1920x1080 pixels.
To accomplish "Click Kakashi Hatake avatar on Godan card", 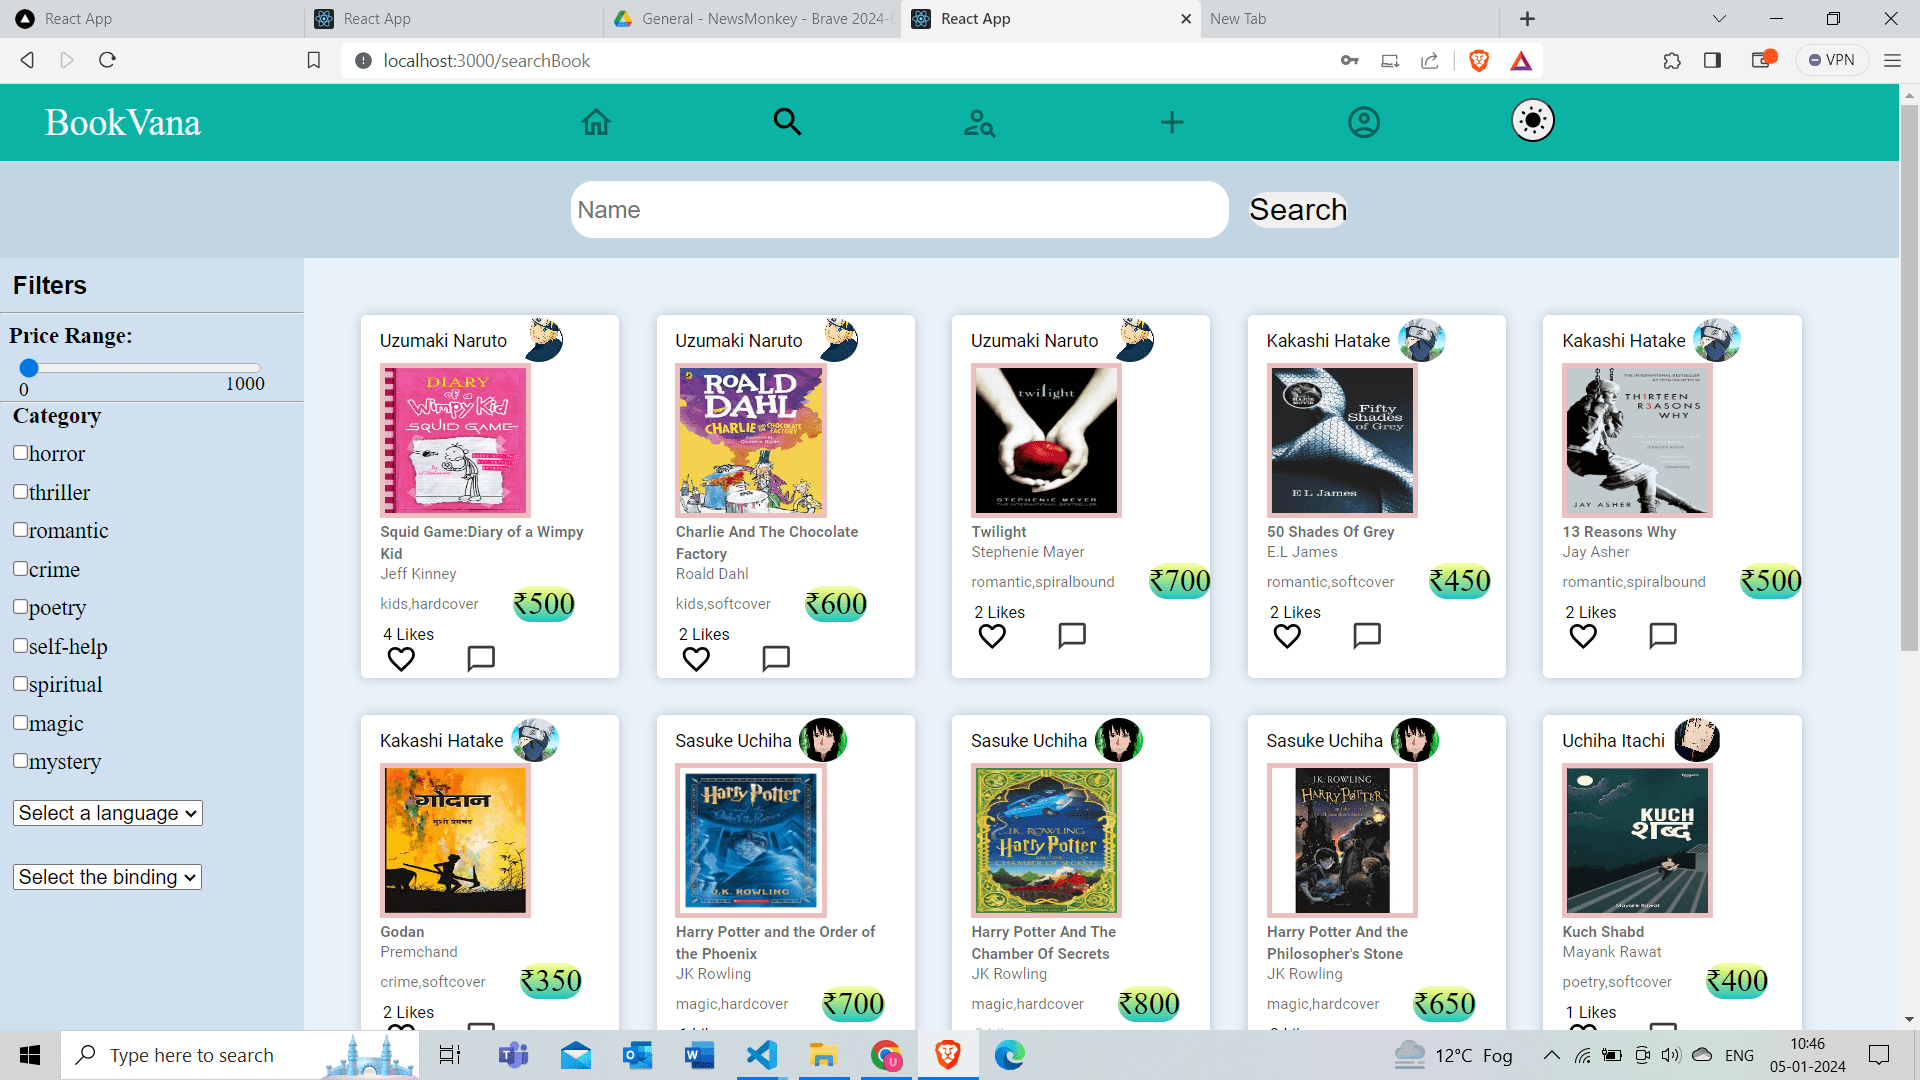I will coord(535,740).
